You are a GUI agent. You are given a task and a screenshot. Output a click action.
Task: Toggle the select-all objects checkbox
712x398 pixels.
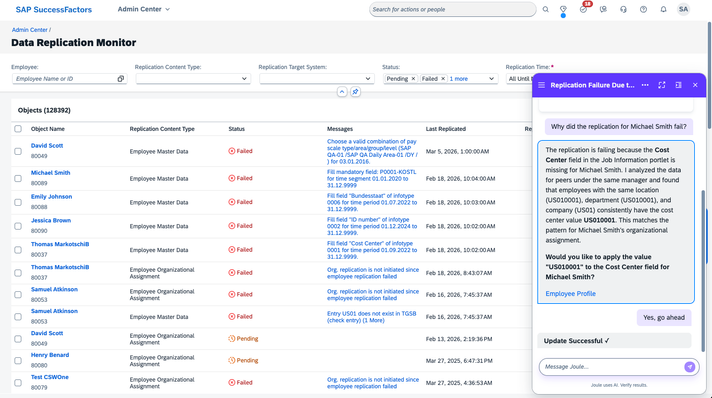click(18, 129)
